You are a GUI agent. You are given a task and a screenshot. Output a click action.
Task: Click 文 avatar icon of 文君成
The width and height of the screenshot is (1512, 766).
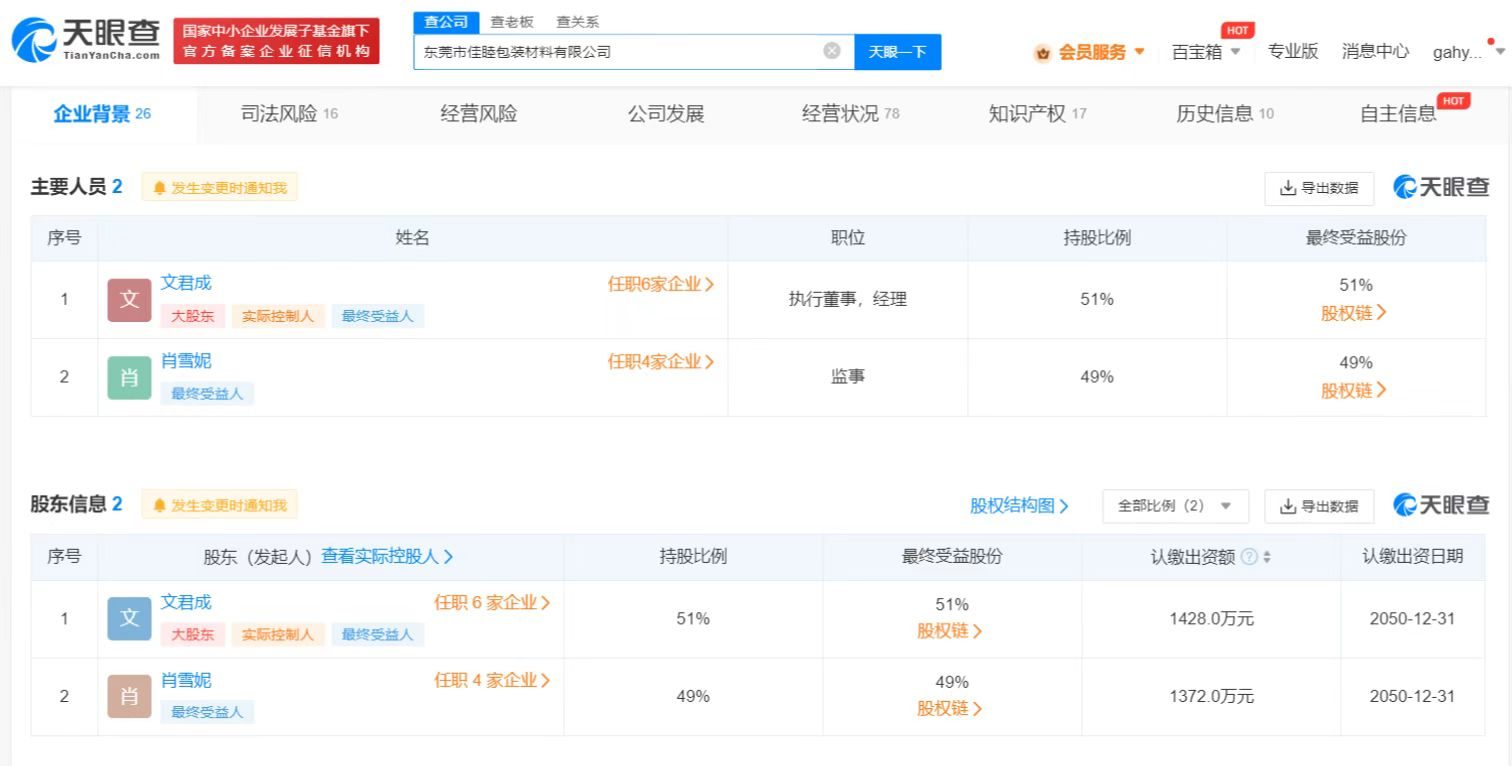(128, 299)
